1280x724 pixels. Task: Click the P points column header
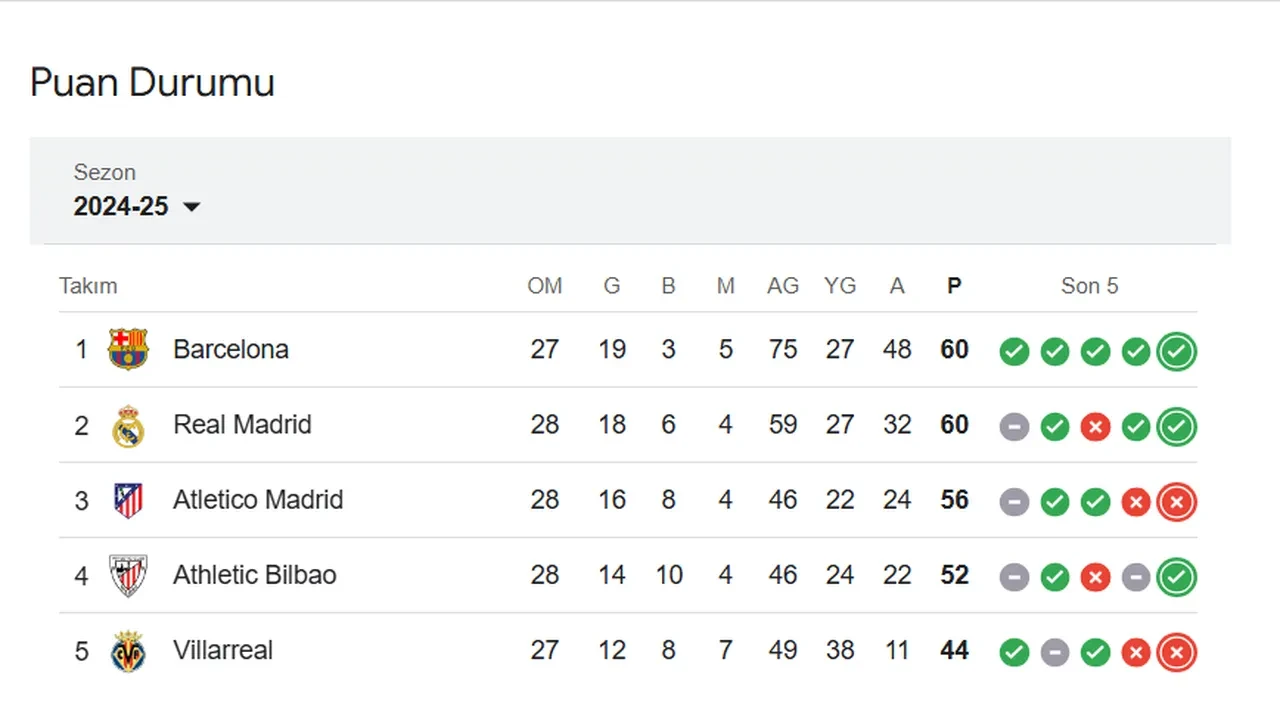click(x=954, y=286)
